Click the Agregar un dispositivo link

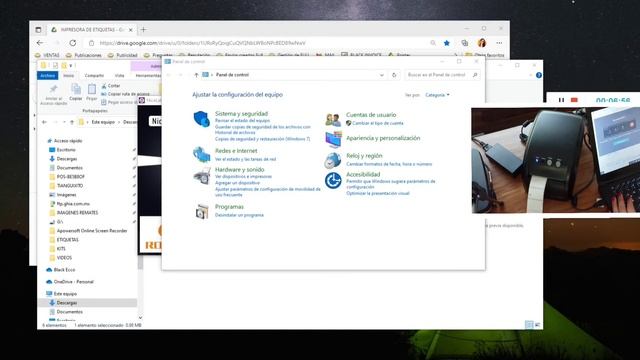point(237,183)
